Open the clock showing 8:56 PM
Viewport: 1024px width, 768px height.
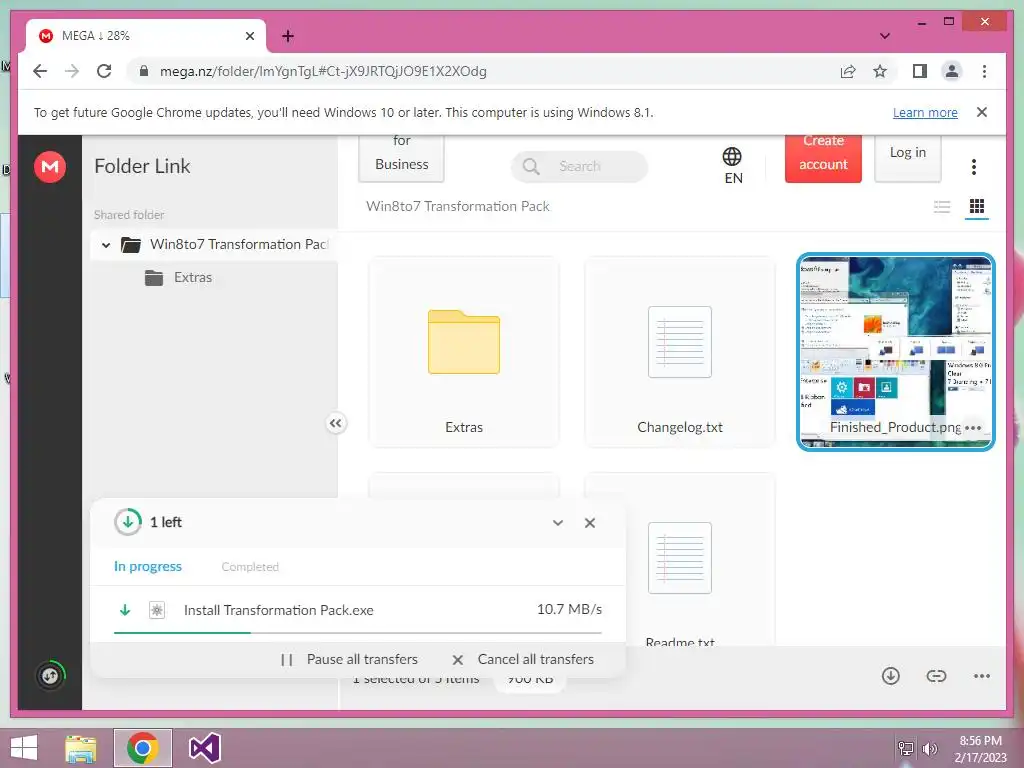point(980,749)
